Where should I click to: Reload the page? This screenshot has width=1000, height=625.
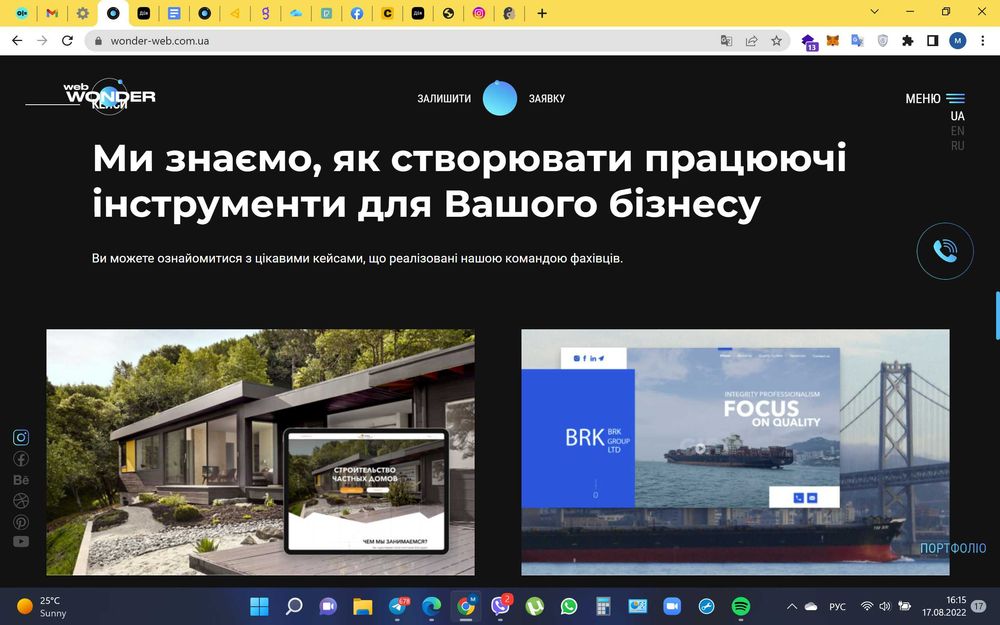click(x=67, y=41)
